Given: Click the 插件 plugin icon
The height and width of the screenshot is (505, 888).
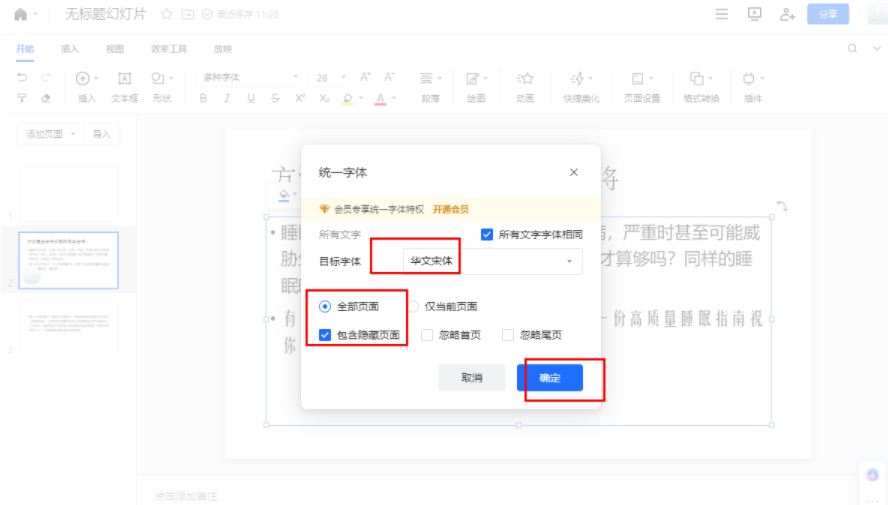Looking at the screenshot, I should [x=749, y=79].
